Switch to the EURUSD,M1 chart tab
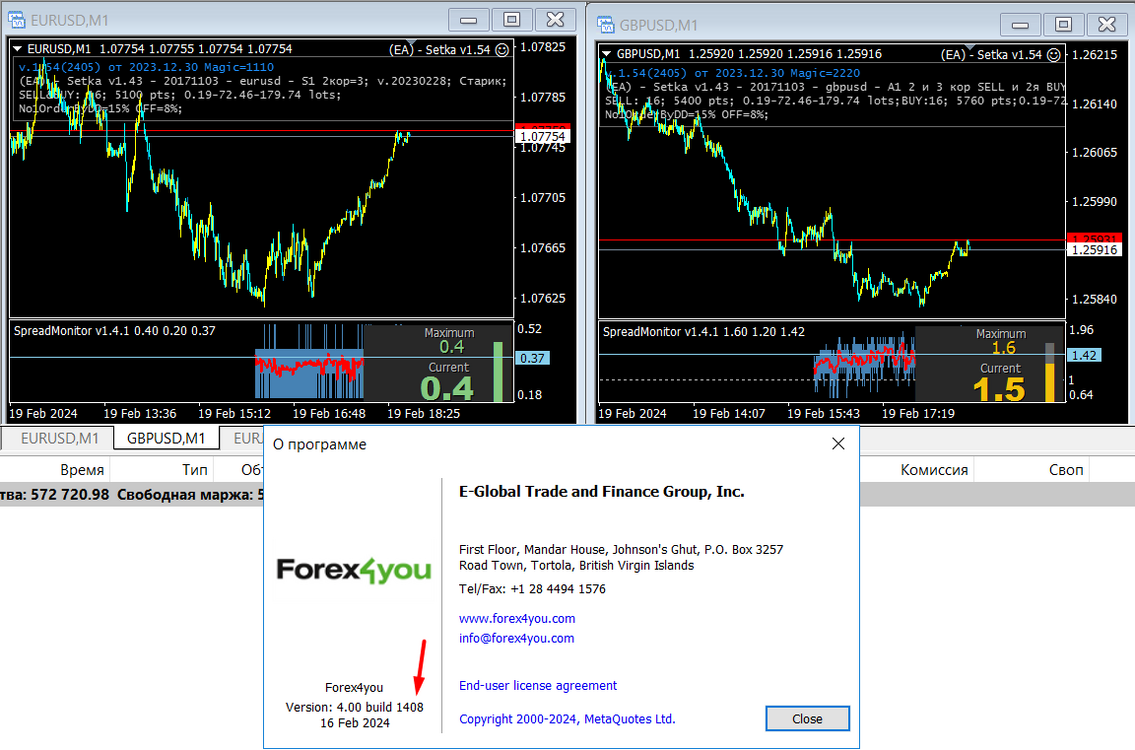Viewport: 1135px width, 750px height. click(x=59, y=438)
